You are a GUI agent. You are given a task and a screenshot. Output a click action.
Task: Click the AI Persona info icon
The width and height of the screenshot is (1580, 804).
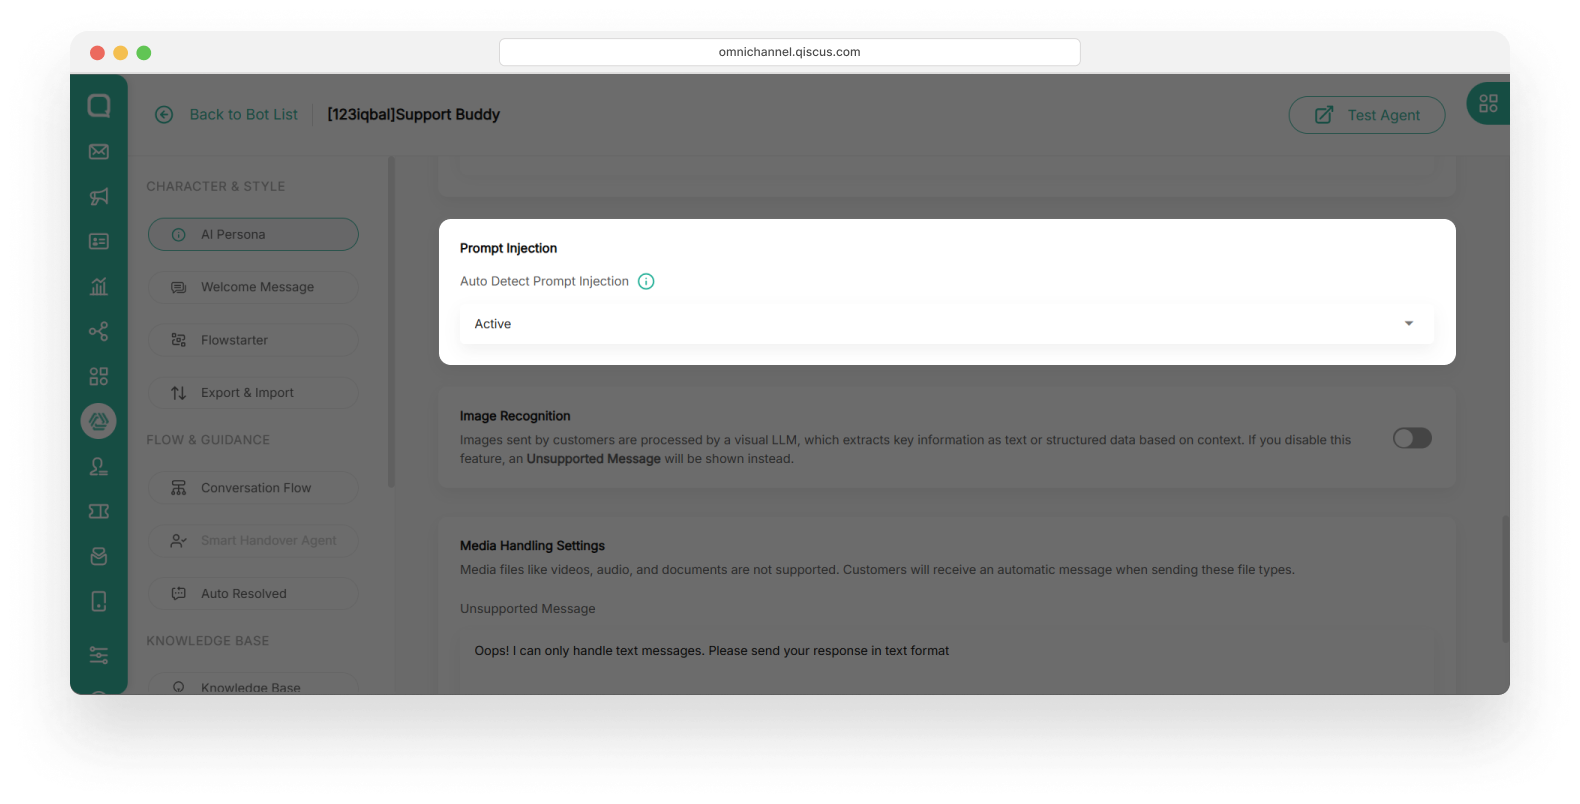click(179, 235)
